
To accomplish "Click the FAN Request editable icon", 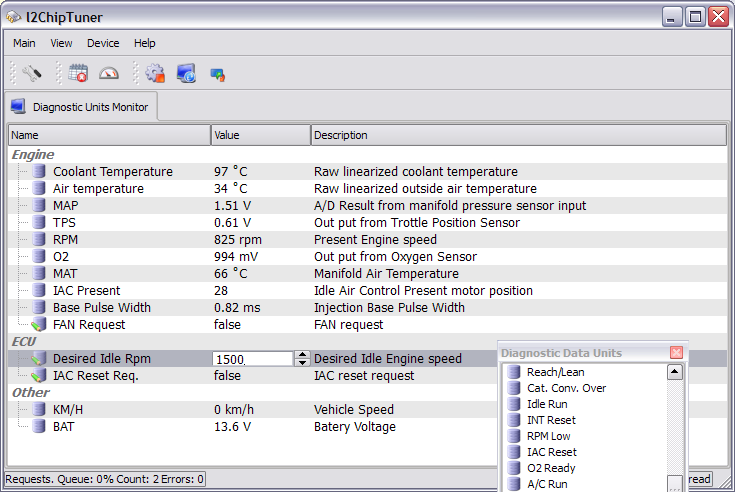I will pyautogui.click(x=39, y=324).
